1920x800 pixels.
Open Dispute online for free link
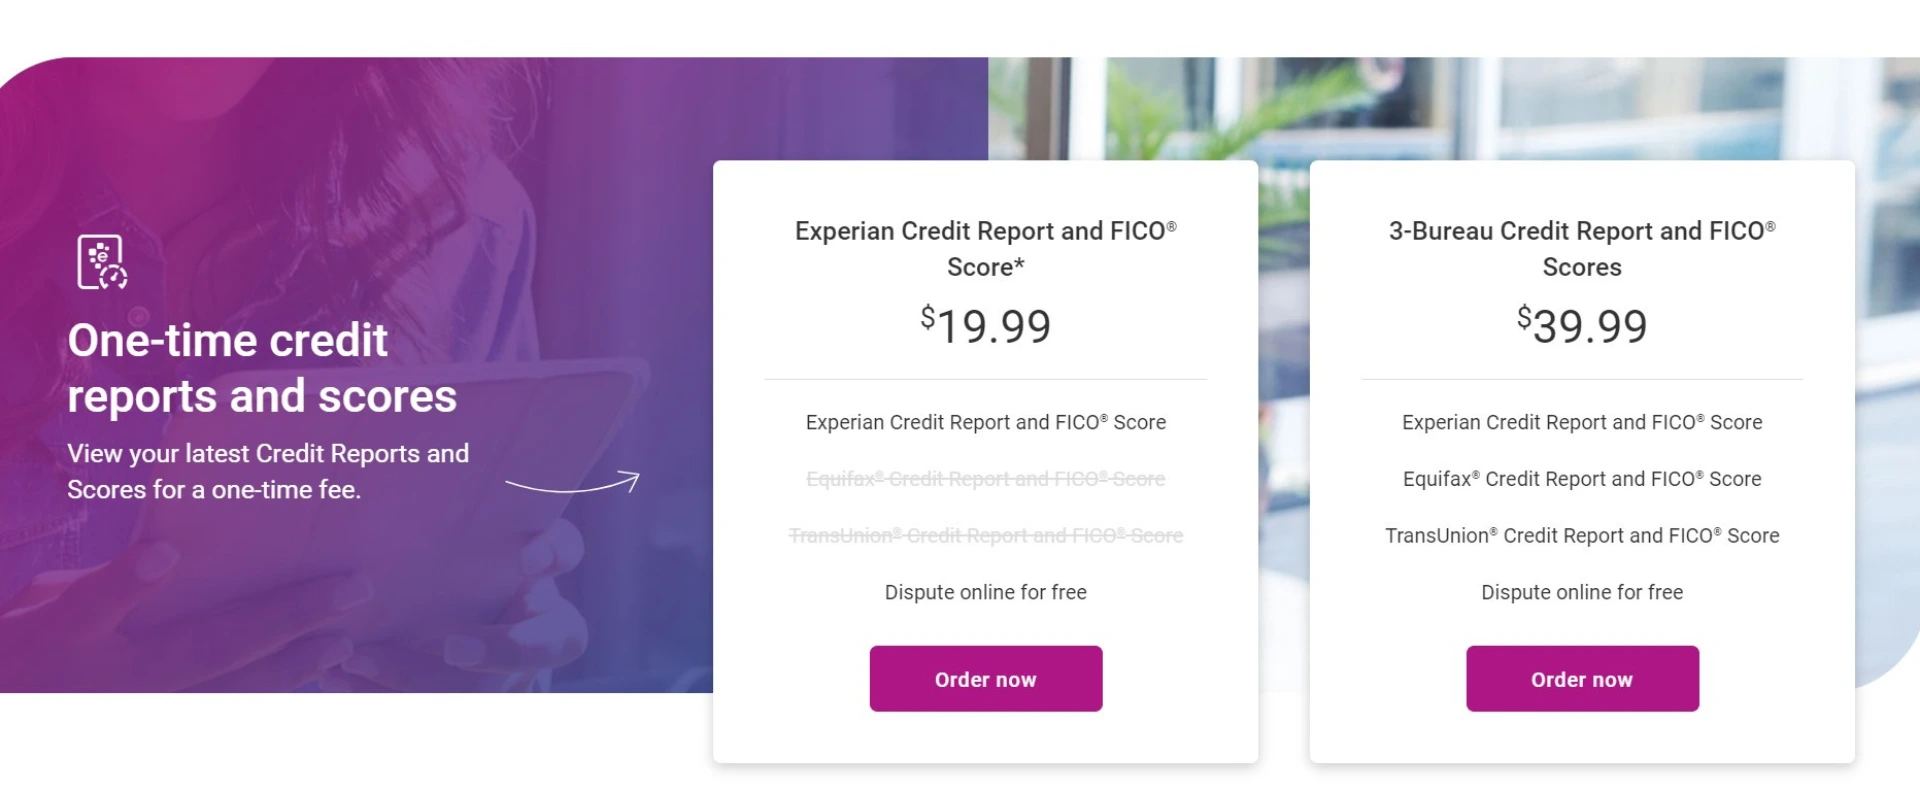click(x=1582, y=592)
